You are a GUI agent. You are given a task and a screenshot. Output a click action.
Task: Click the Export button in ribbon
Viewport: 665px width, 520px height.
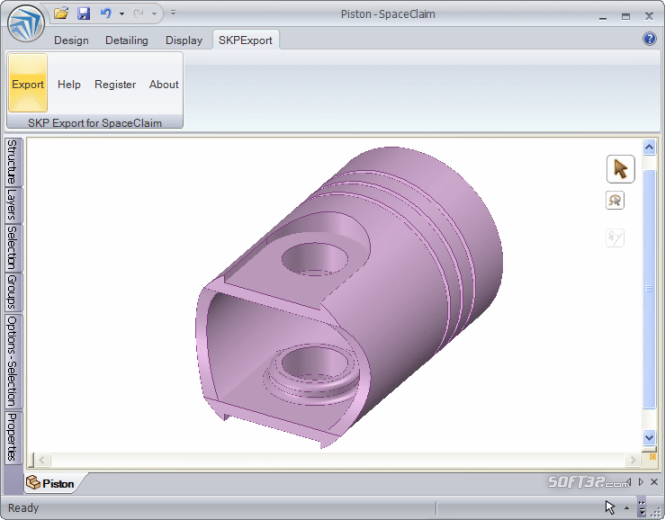point(28,84)
